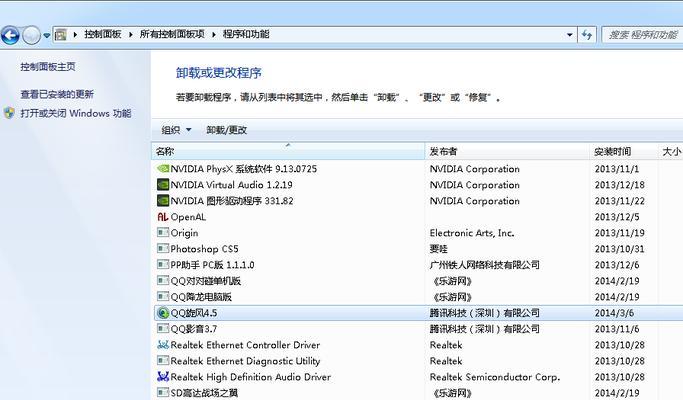Screen dimensions: 683x400
Task: Go back using the Back arrow button
Action: (x=10, y=35)
